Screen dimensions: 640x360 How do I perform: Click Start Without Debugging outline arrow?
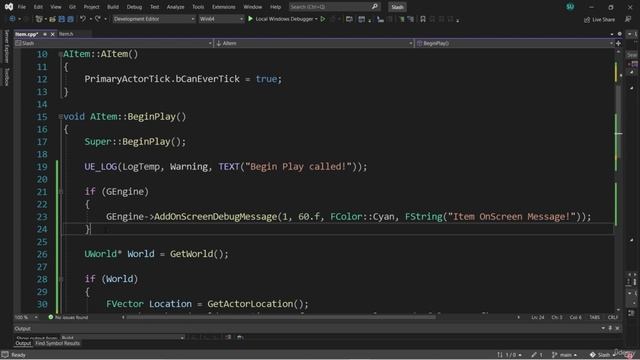(323, 19)
